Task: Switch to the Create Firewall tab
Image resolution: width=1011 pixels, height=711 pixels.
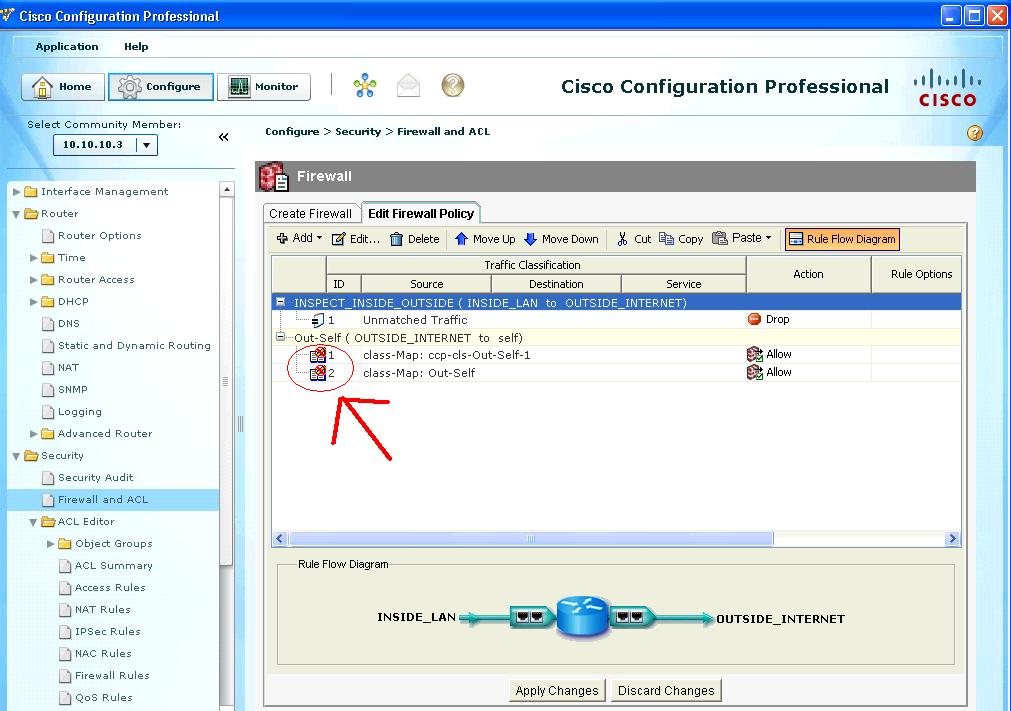Action: [x=311, y=213]
